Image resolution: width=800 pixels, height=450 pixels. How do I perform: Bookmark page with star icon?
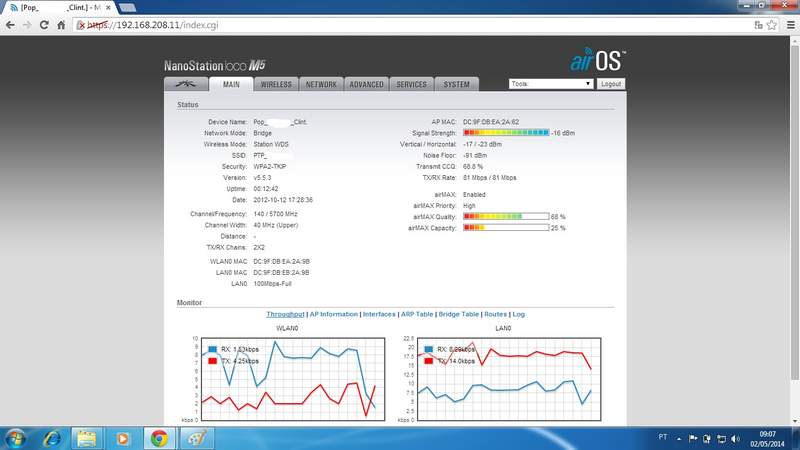click(772, 25)
